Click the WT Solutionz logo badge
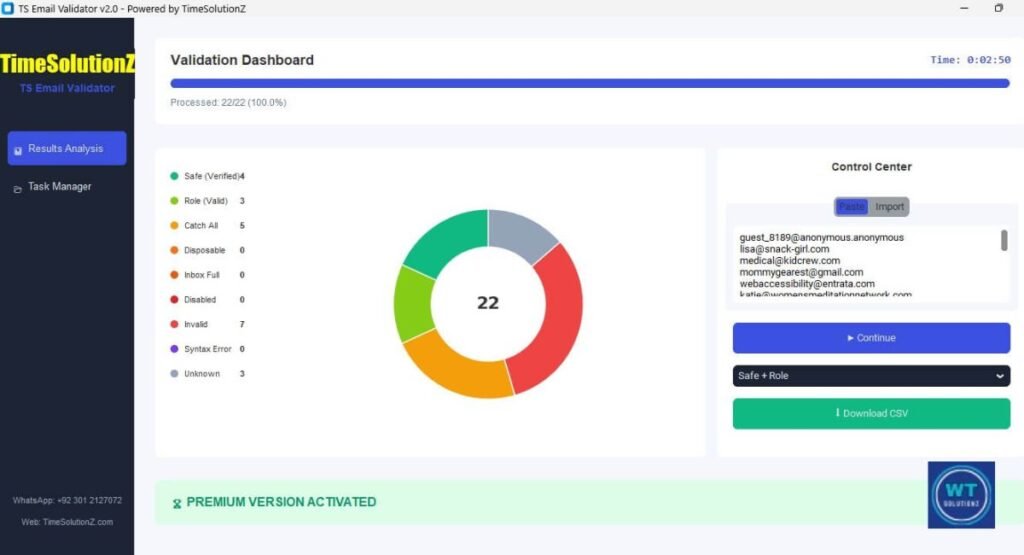The height and width of the screenshot is (555, 1024). [x=961, y=495]
